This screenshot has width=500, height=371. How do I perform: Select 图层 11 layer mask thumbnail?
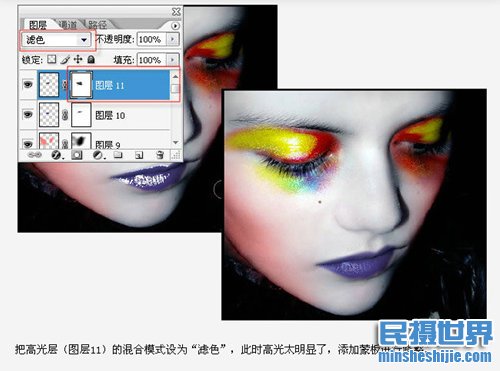pos(81,85)
